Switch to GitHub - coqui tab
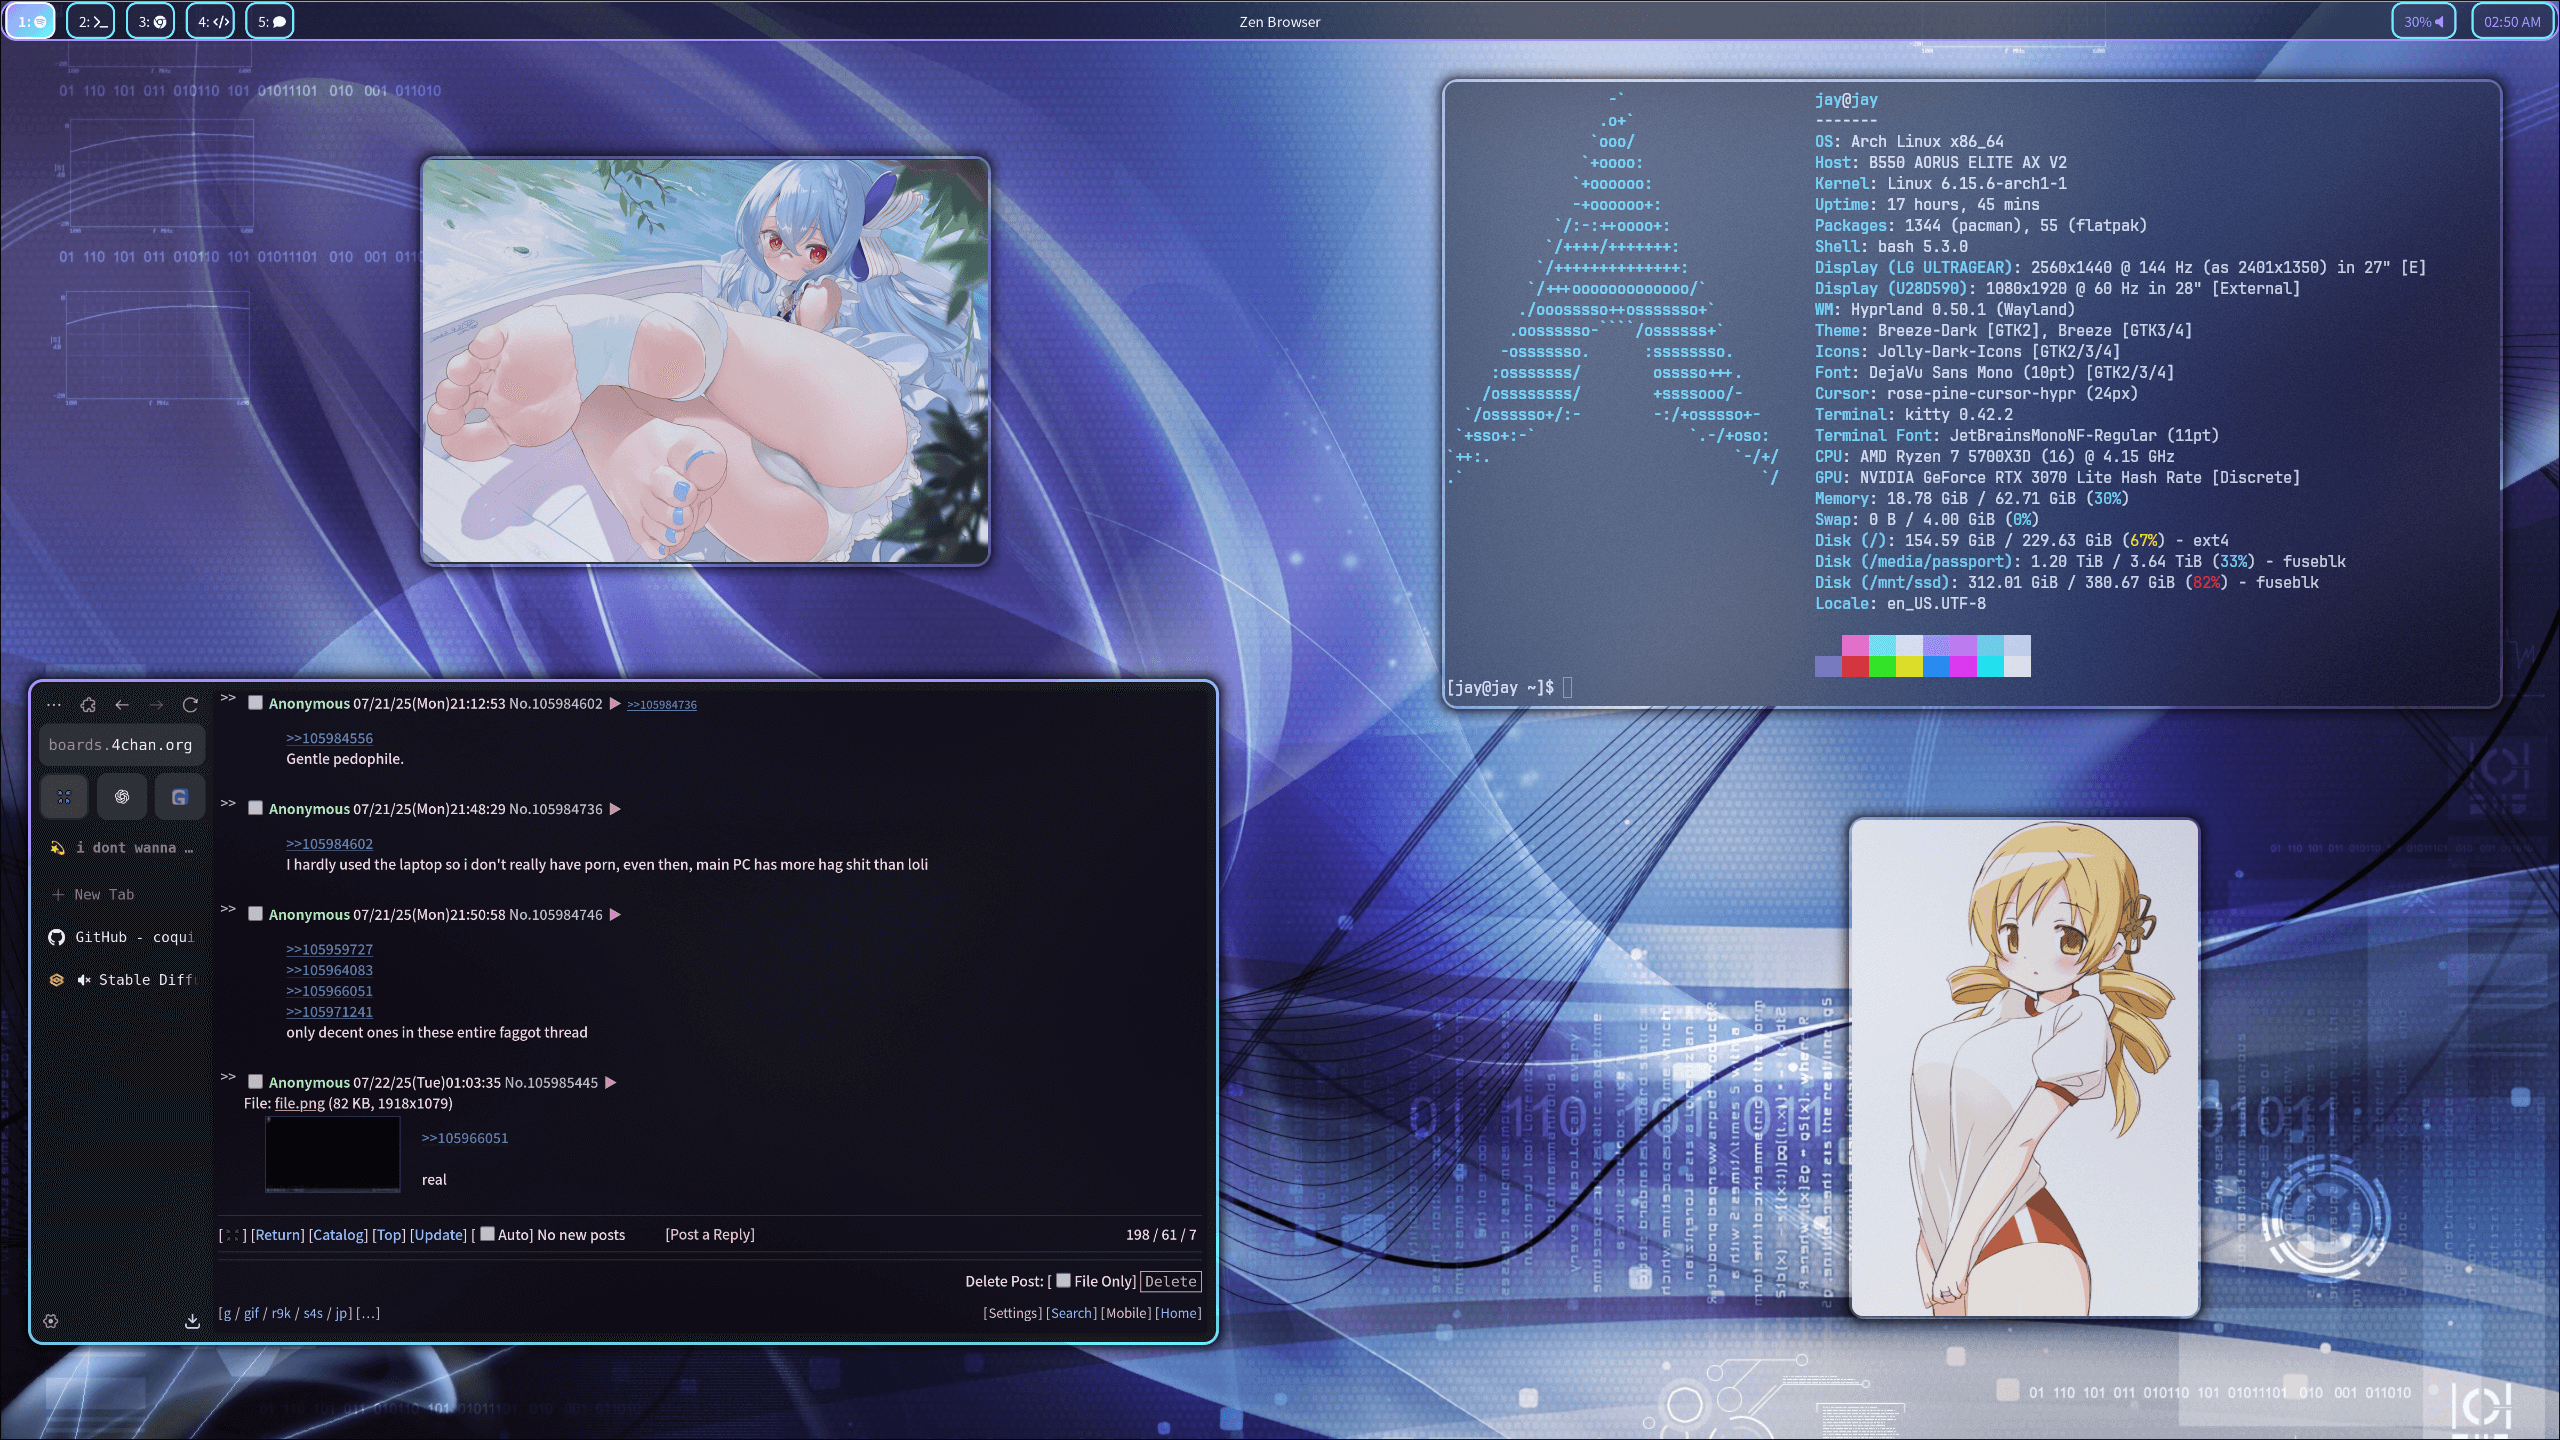 tap(121, 937)
